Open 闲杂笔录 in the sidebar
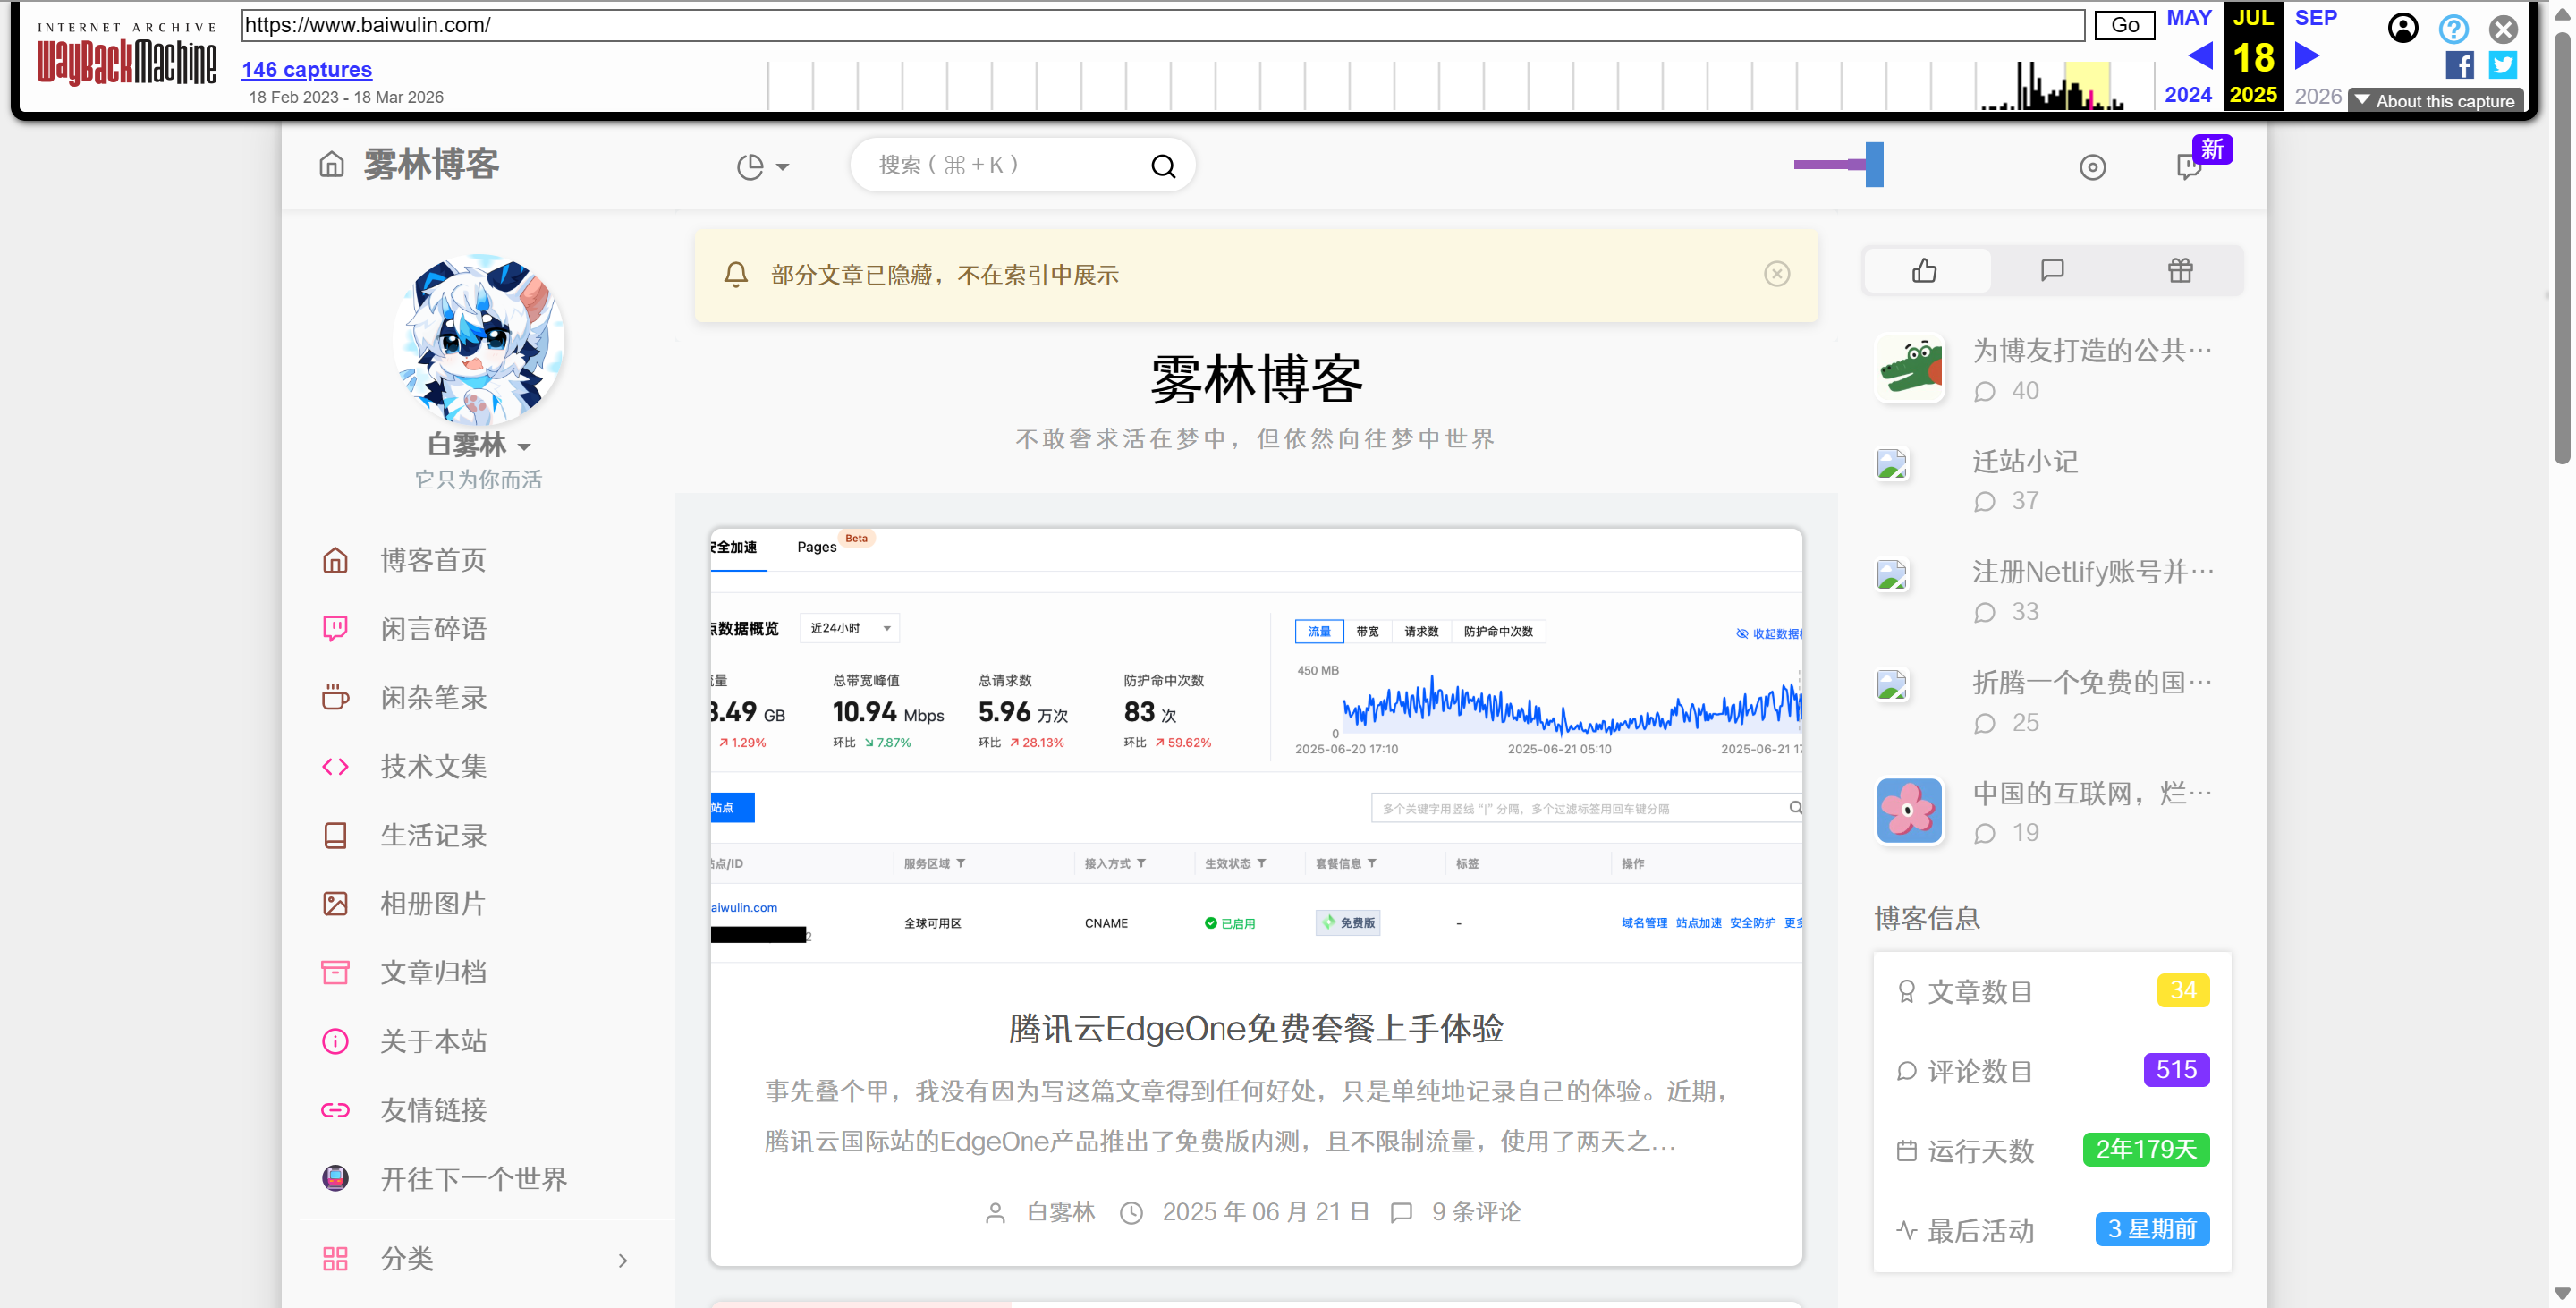This screenshot has width=2576, height=1308. point(433,698)
